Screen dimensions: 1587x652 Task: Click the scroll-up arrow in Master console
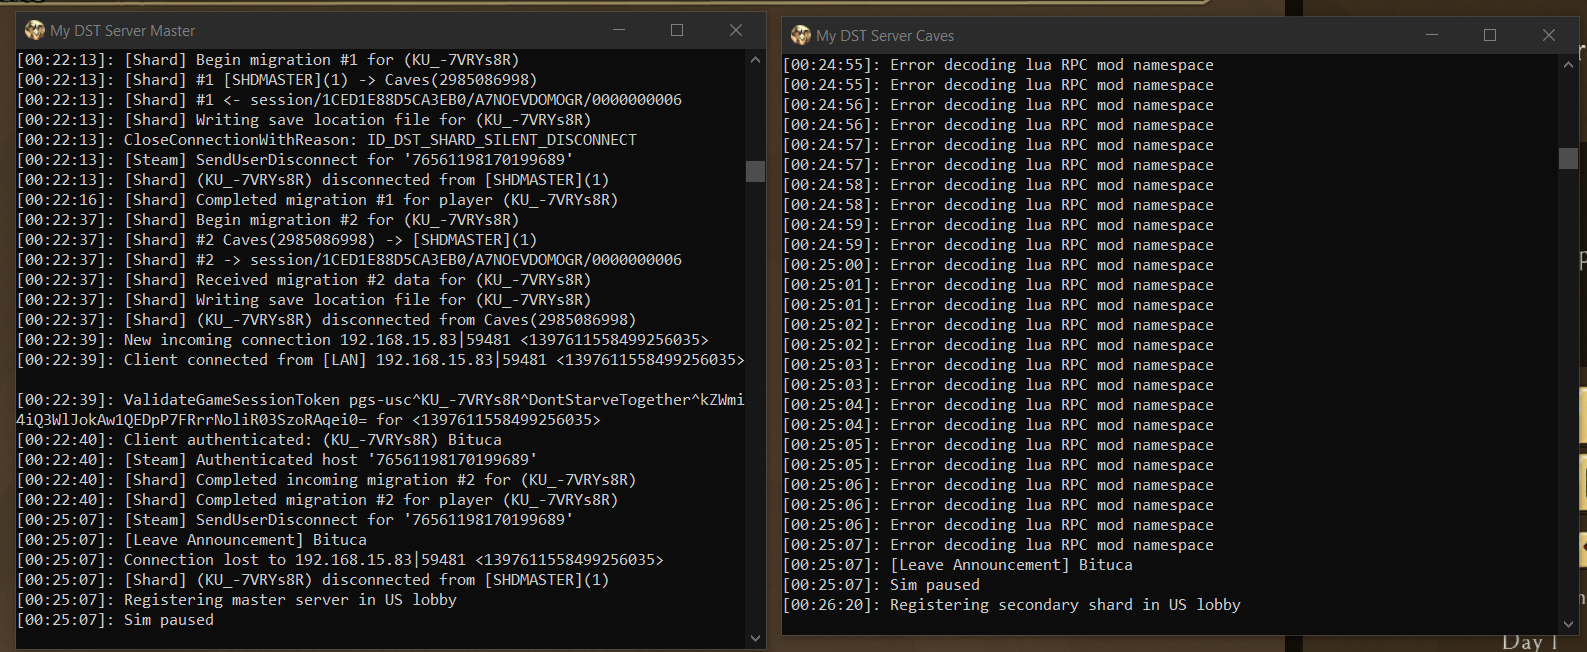[755, 60]
